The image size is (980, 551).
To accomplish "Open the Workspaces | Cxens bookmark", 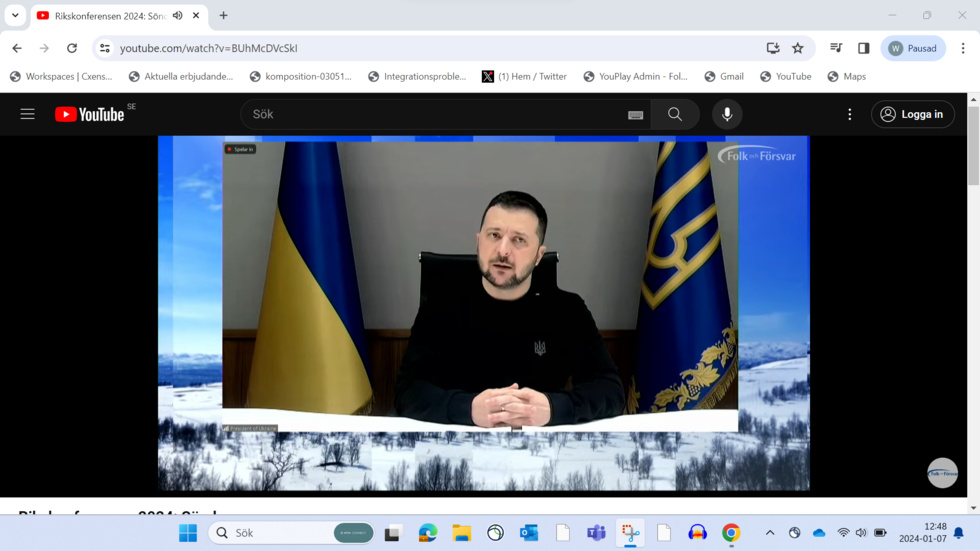I will [x=61, y=76].
